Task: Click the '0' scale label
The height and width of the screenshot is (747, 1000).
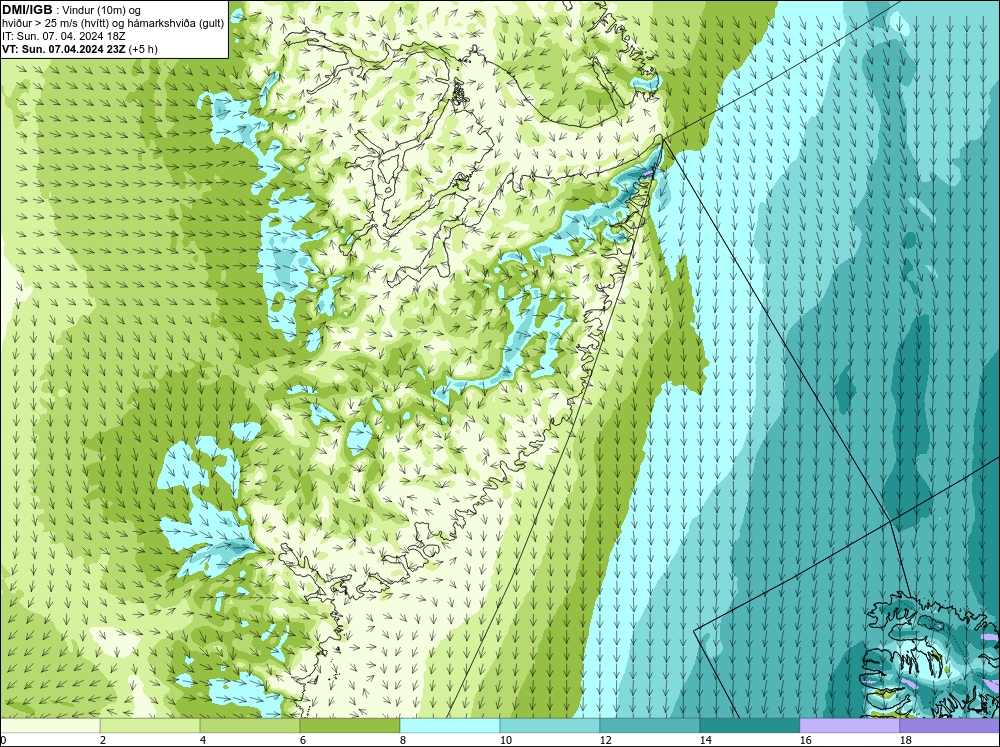Action: [4, 740]
